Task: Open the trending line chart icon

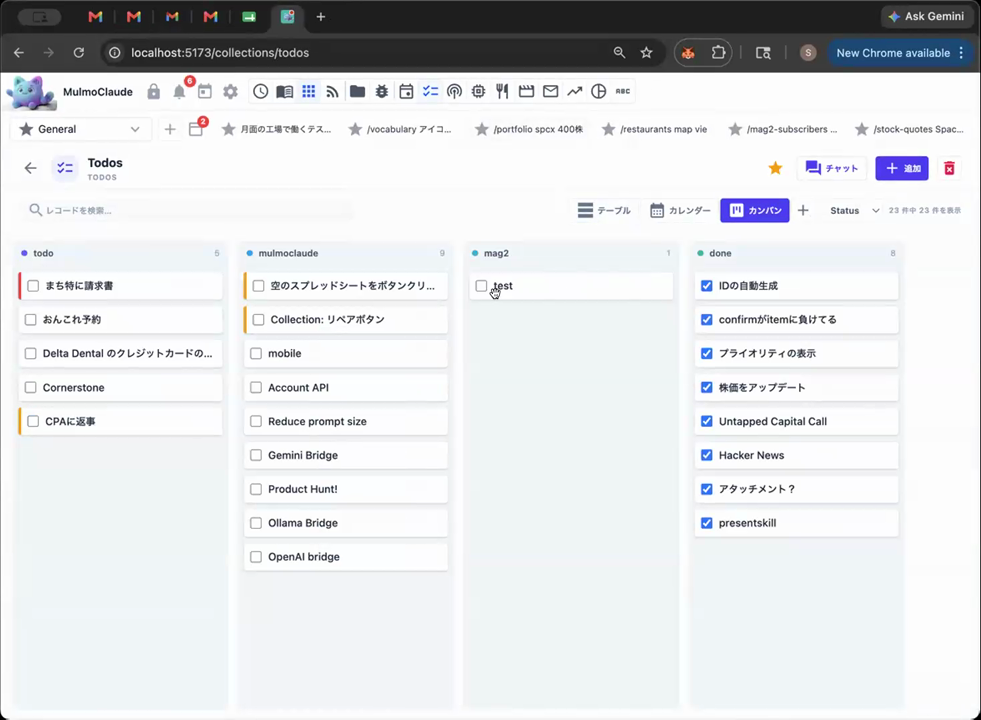Action: click(574, 91)
